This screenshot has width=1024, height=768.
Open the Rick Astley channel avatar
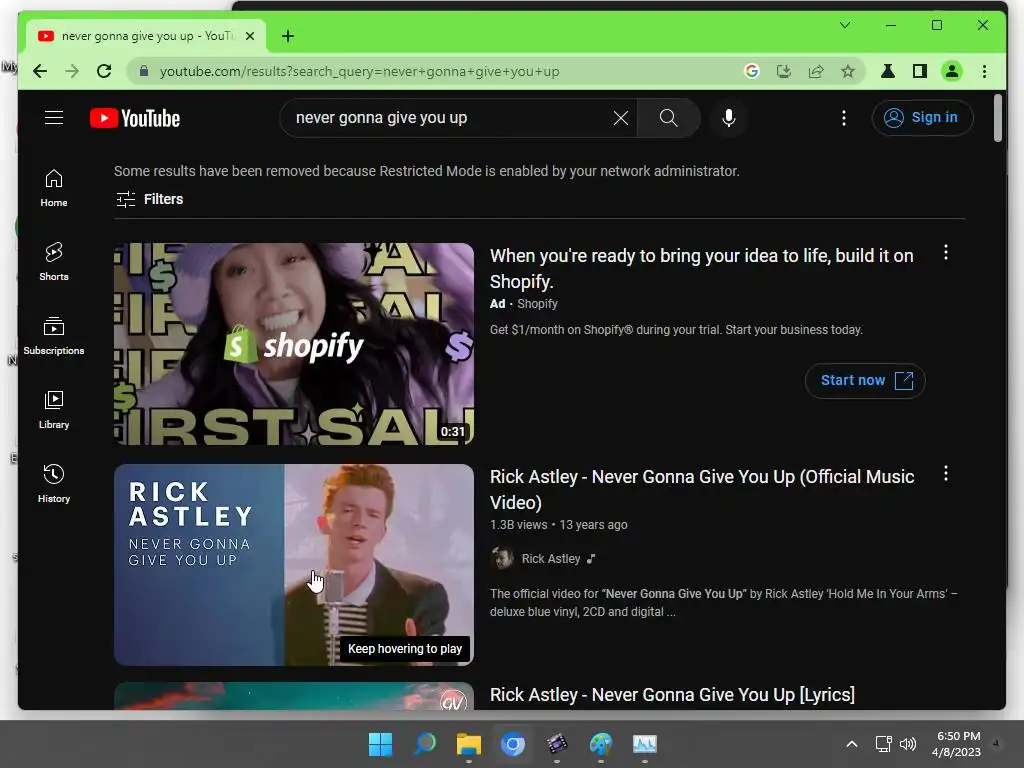pyautogui.click(x=502, y=558)
